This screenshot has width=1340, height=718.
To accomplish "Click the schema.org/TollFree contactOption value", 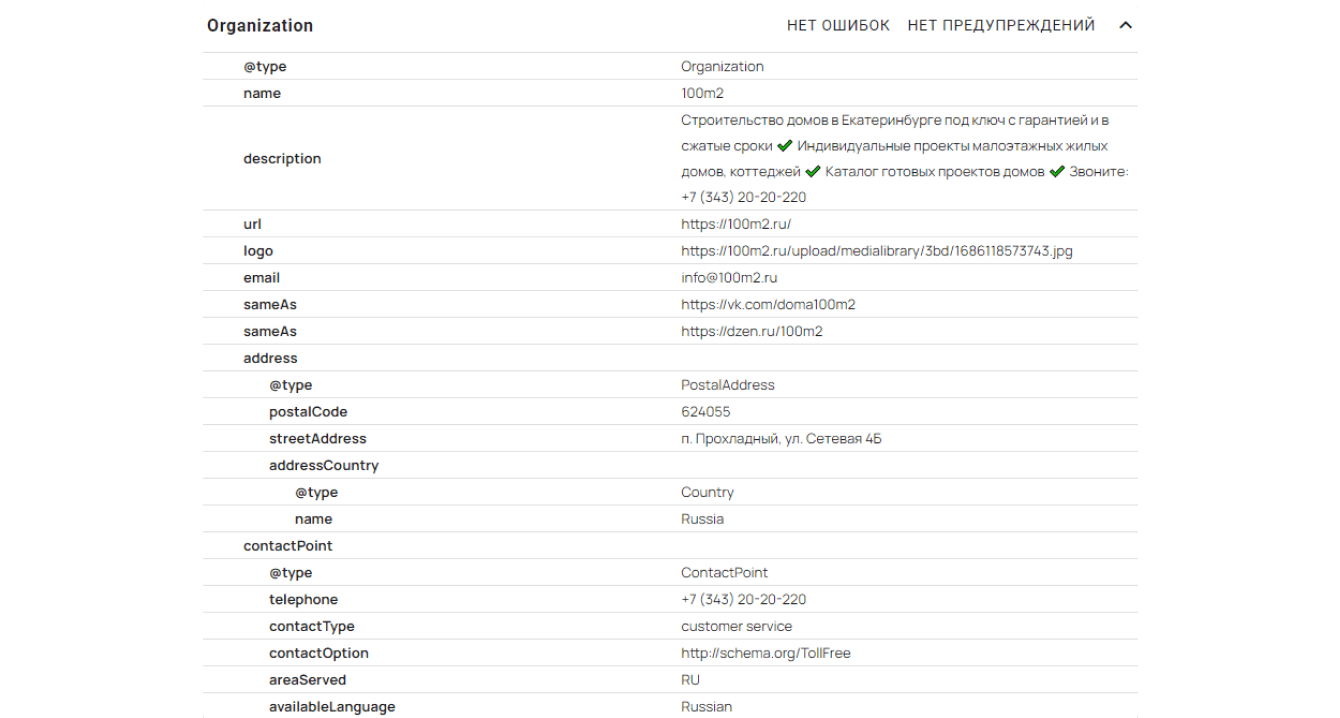I will [x=766, y=653].
